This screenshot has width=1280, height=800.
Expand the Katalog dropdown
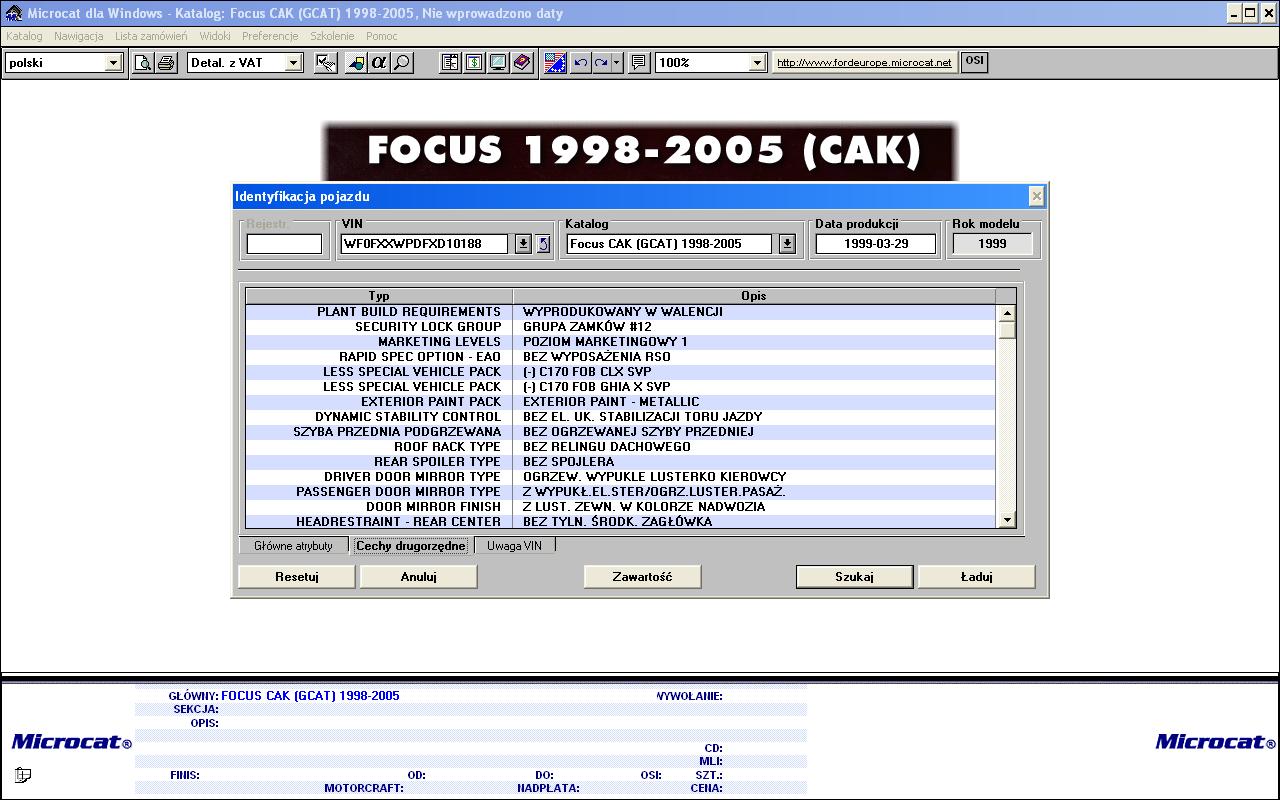click(x=787, y=244)
